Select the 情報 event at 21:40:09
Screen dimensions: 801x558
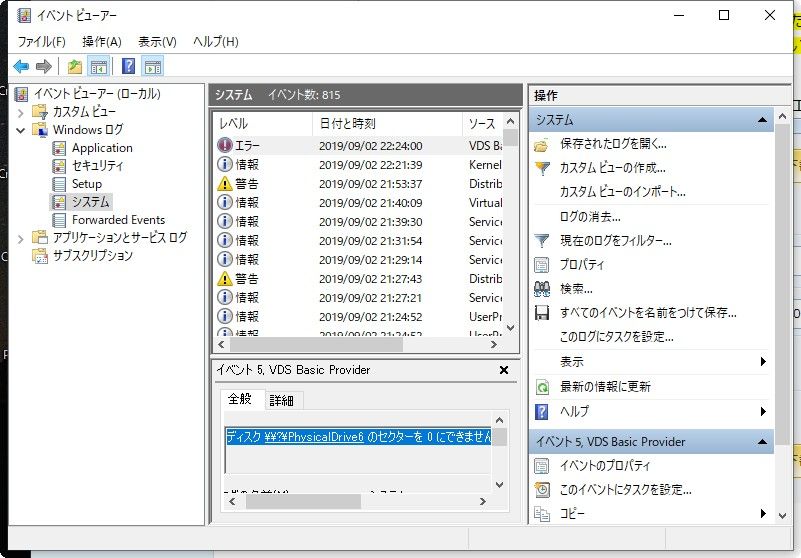[359, 202]
